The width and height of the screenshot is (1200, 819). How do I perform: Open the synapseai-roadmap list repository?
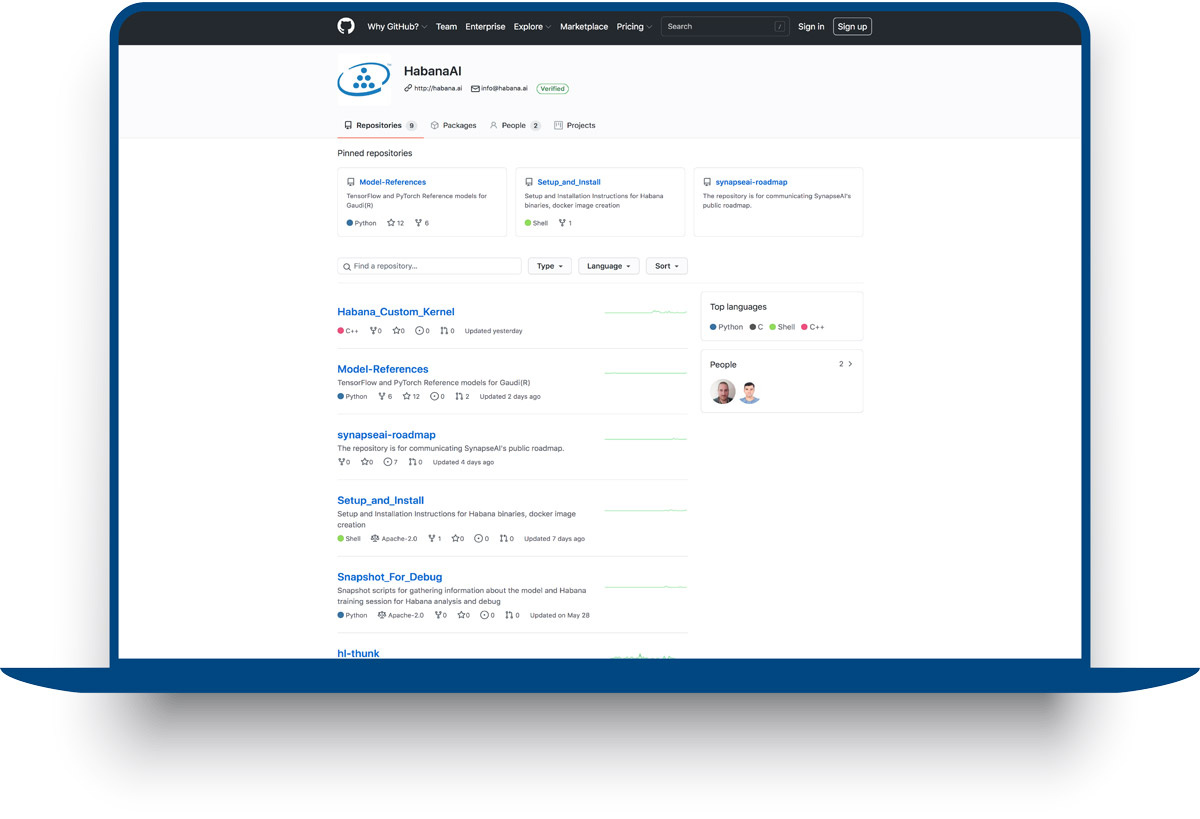click(387, 435)
